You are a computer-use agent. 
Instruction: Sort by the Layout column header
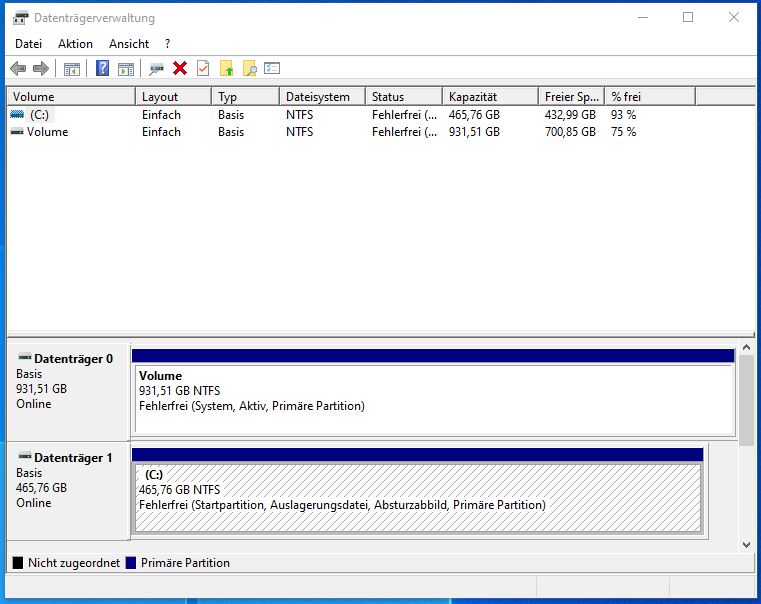tap(173, 97)
